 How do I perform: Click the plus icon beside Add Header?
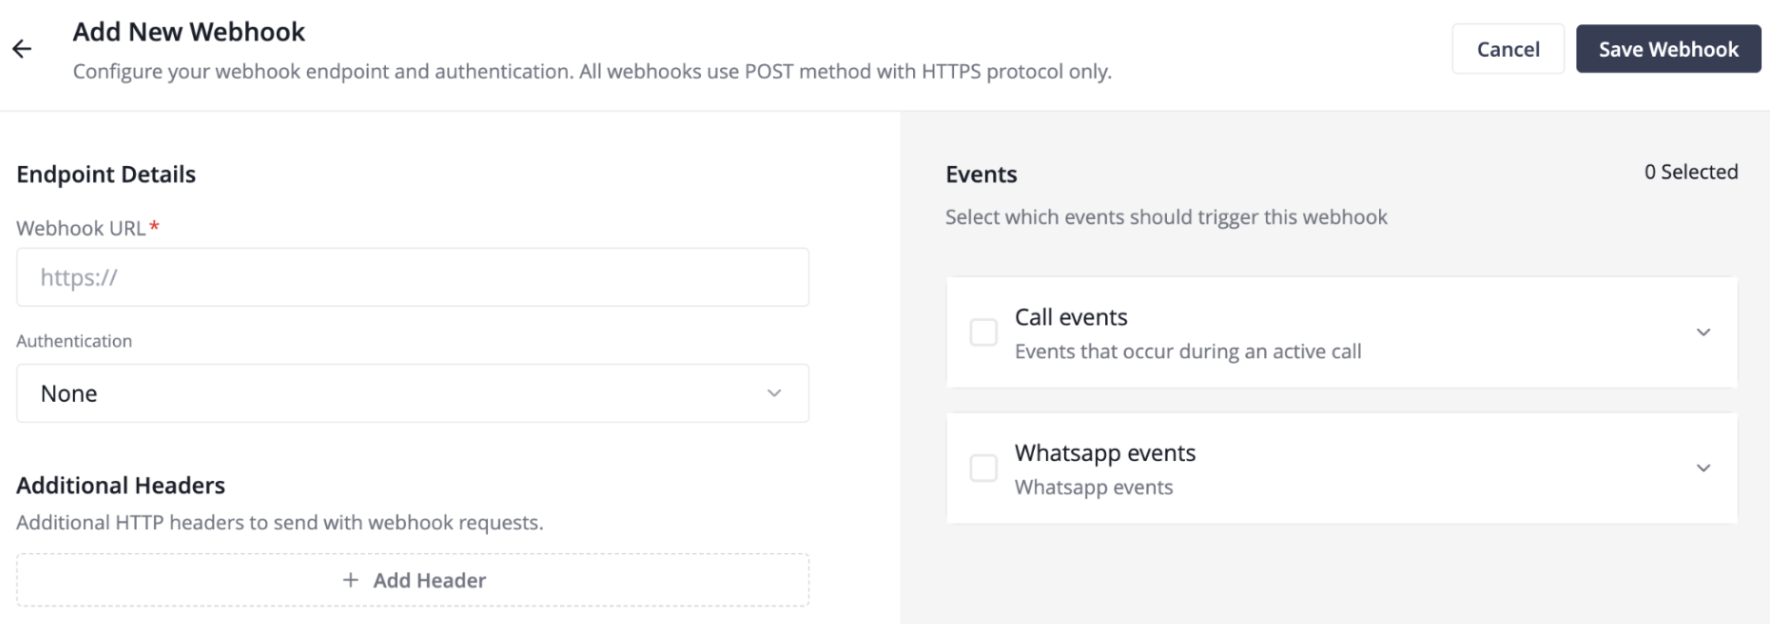(x=350, y=580)
